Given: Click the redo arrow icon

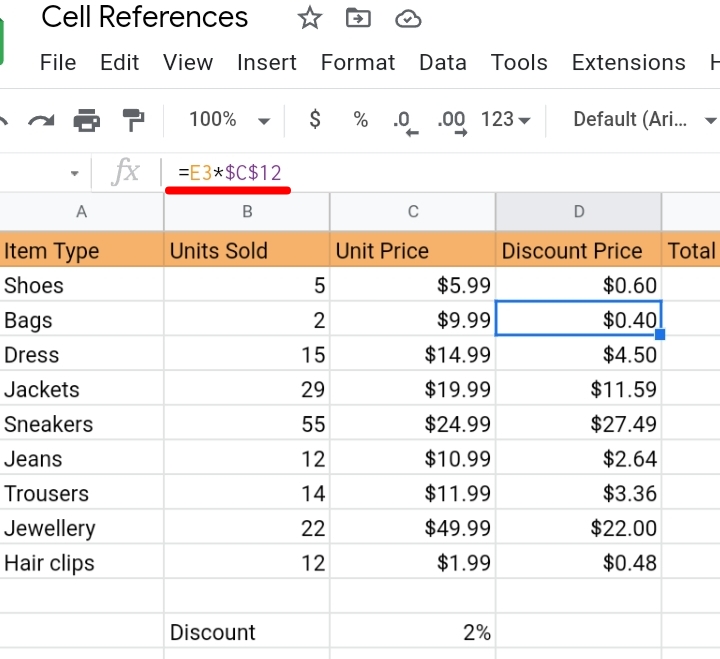Looking at the screenshot, I should tap(41, 120).
